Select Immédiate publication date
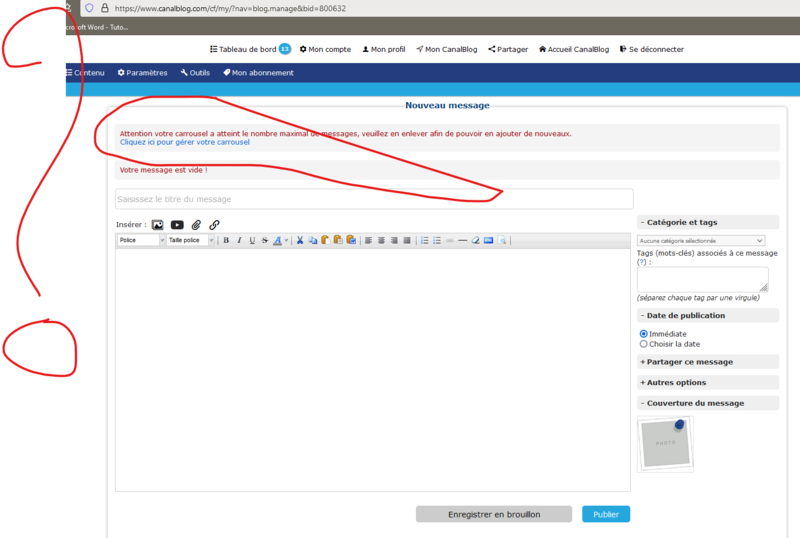Screen dimensions: 800x538 (643, 334)
